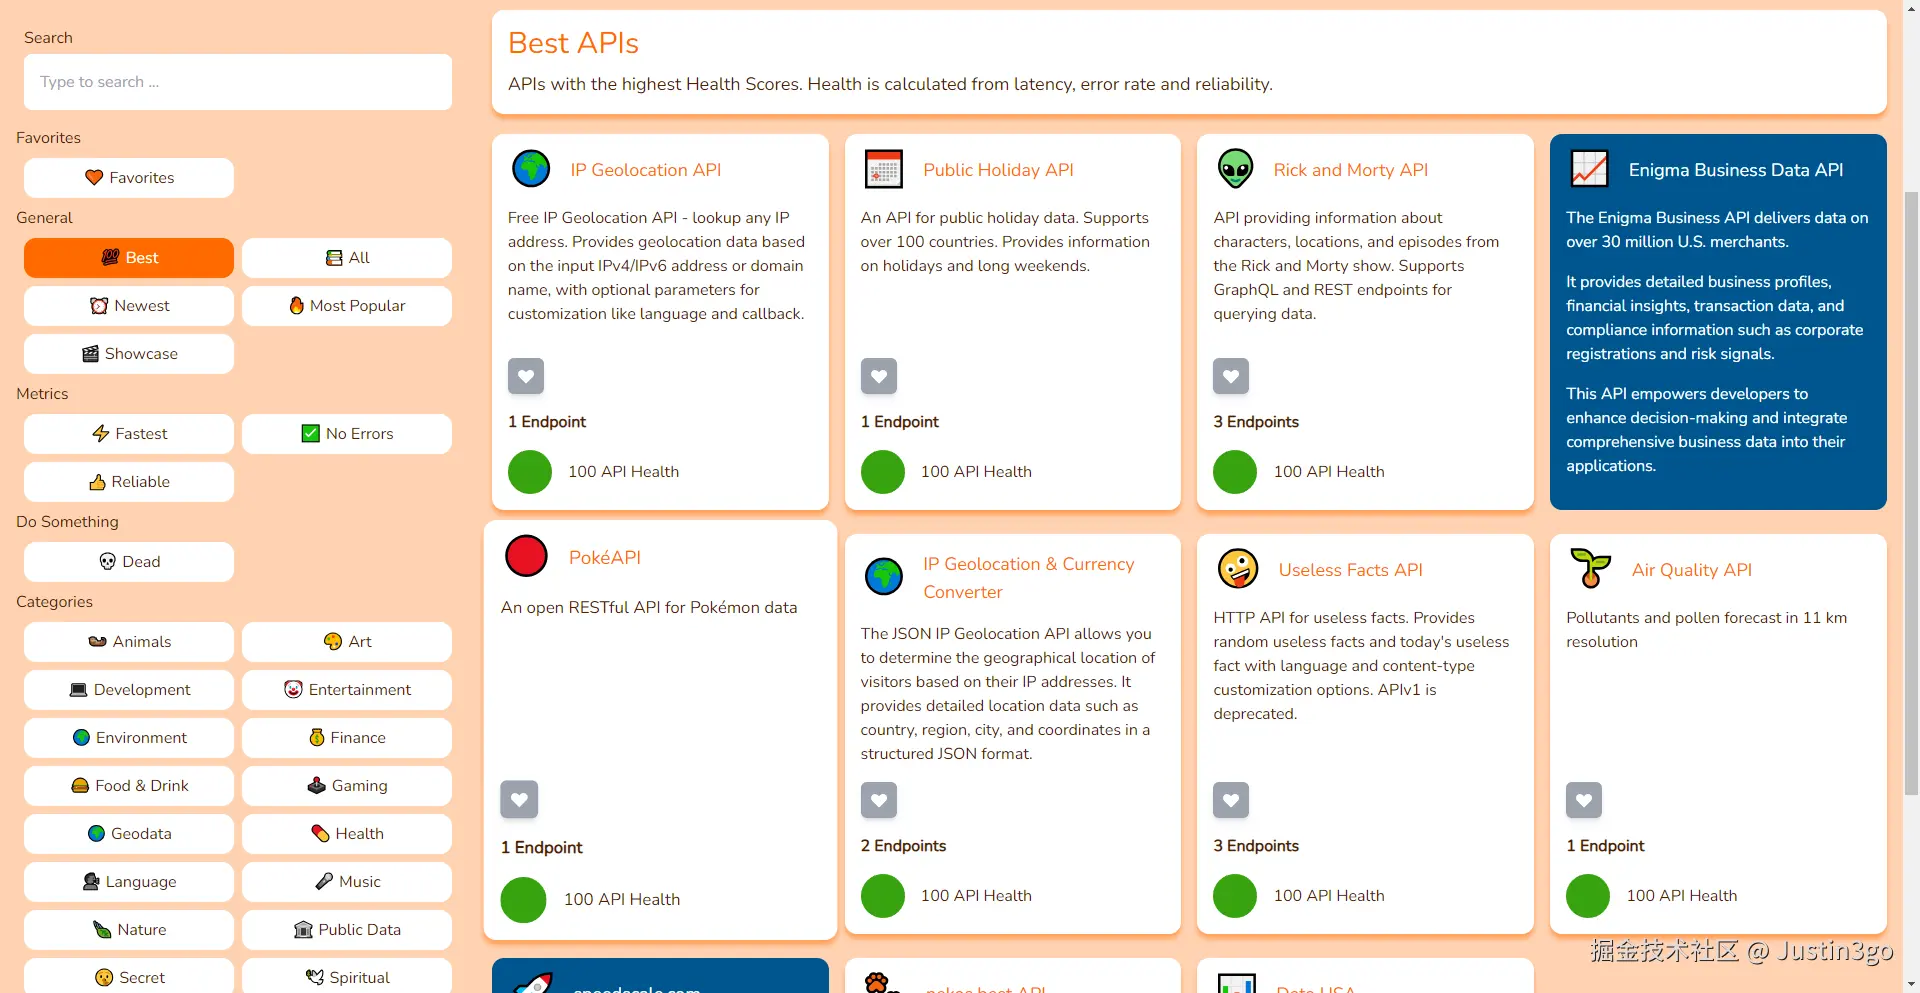Click the IP Geolocation & Currency Converter globe icon
The height and width of the screenshot is (993, 1920).
(883, 577)
